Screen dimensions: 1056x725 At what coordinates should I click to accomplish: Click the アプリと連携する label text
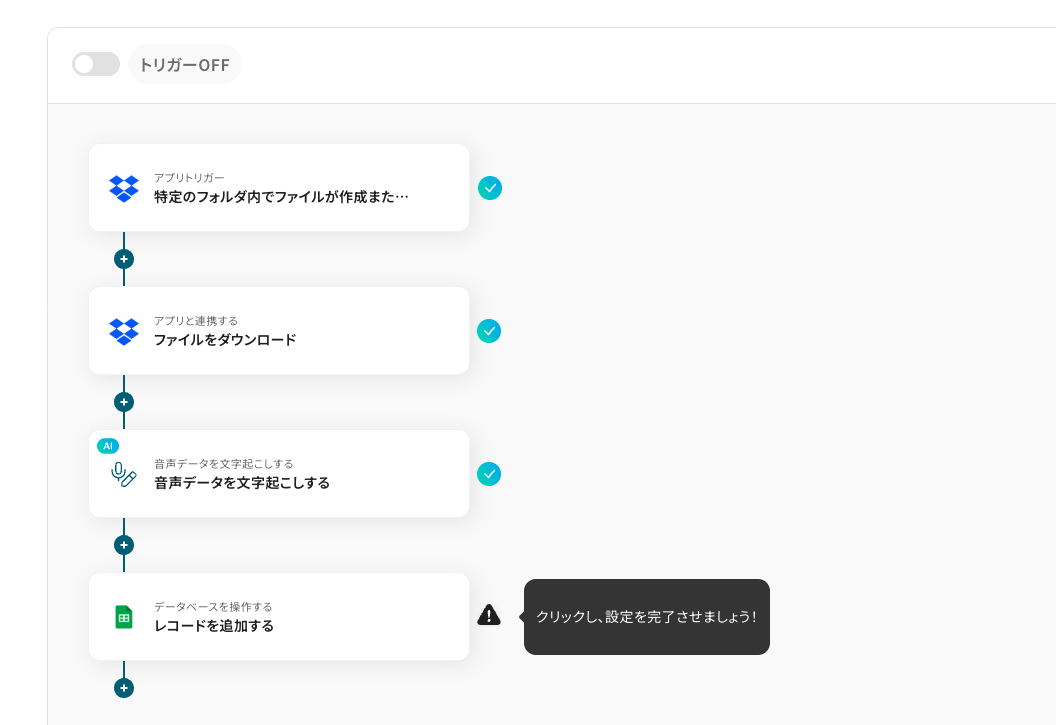196,320
